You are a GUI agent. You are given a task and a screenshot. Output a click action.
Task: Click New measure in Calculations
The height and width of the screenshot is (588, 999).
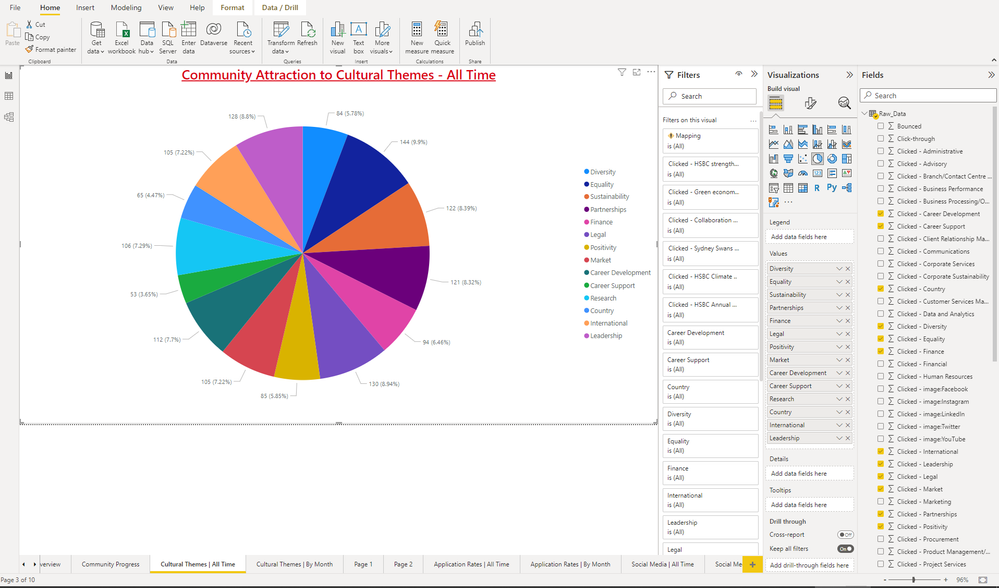coord(417,38)
